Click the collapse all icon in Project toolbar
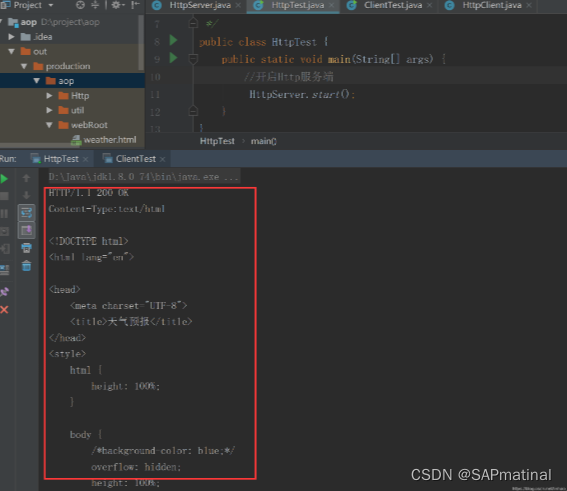The width and height of the screenshot is (567, 491). tap(95, 5)
